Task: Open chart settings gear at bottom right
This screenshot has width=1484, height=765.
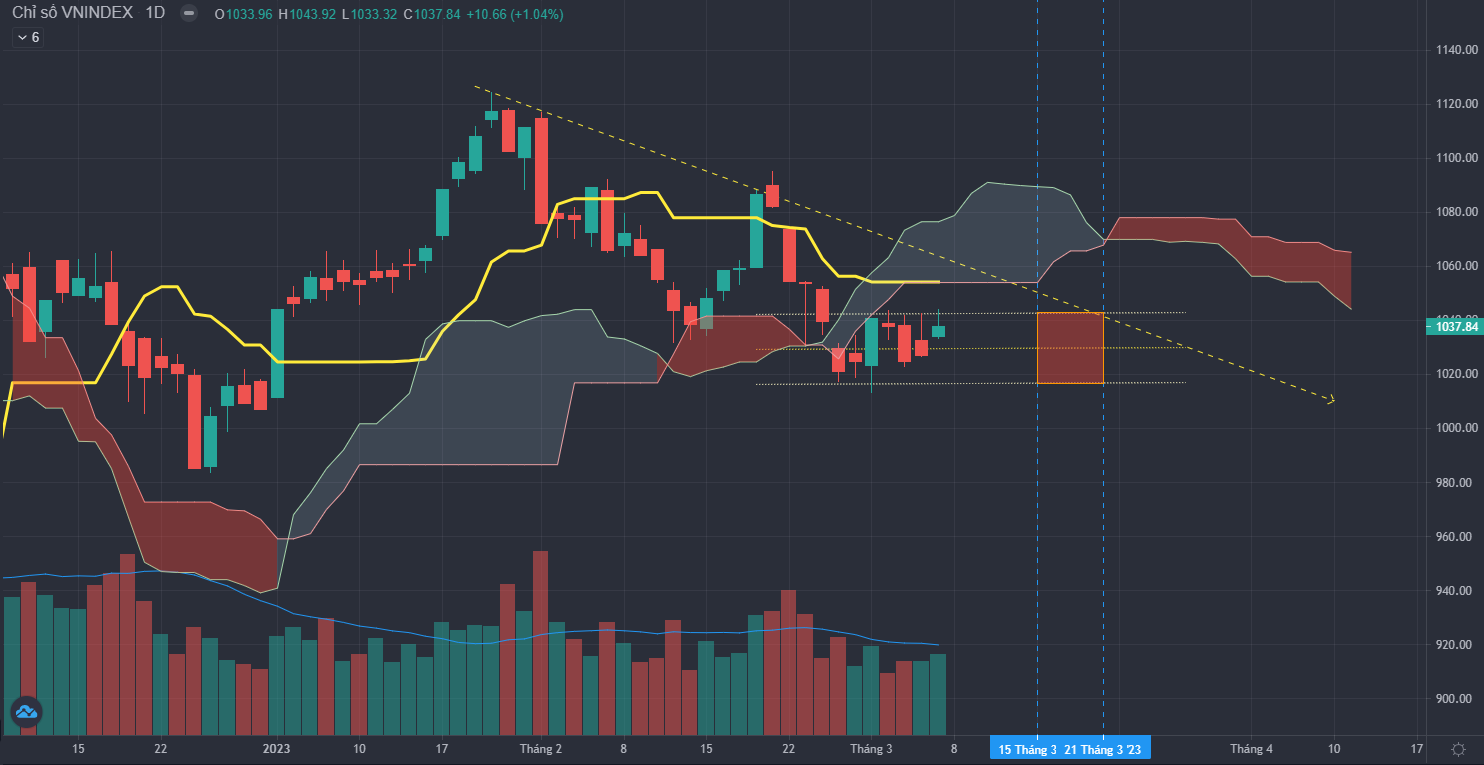Action: click(x=1458, y=749)
